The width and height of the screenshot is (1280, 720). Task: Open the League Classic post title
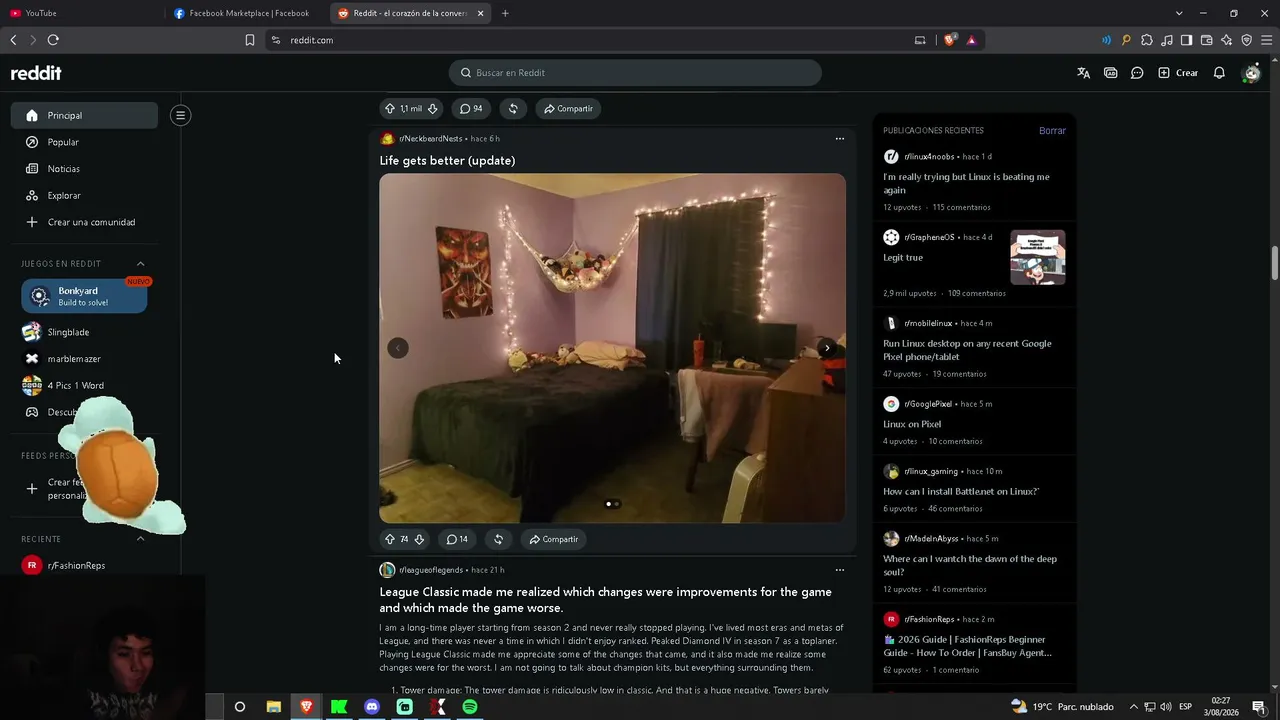(605, 600)
